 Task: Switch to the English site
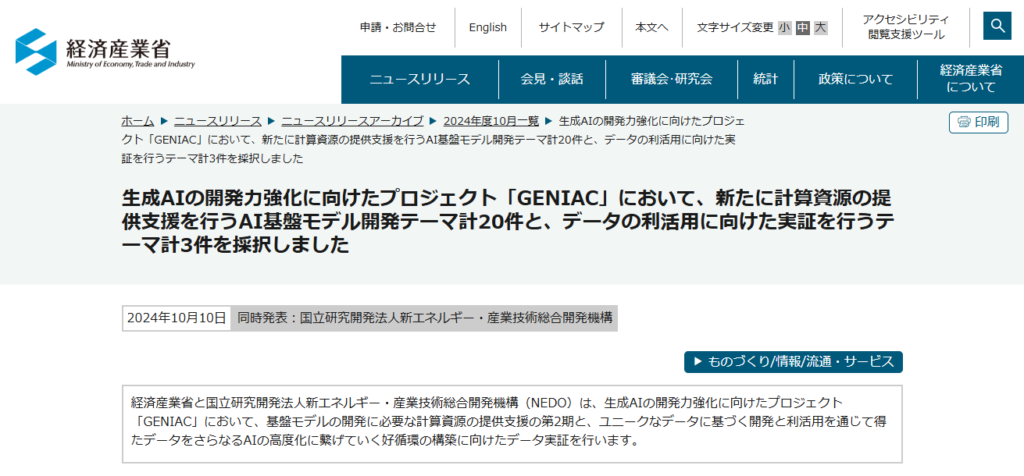(488, 28)
